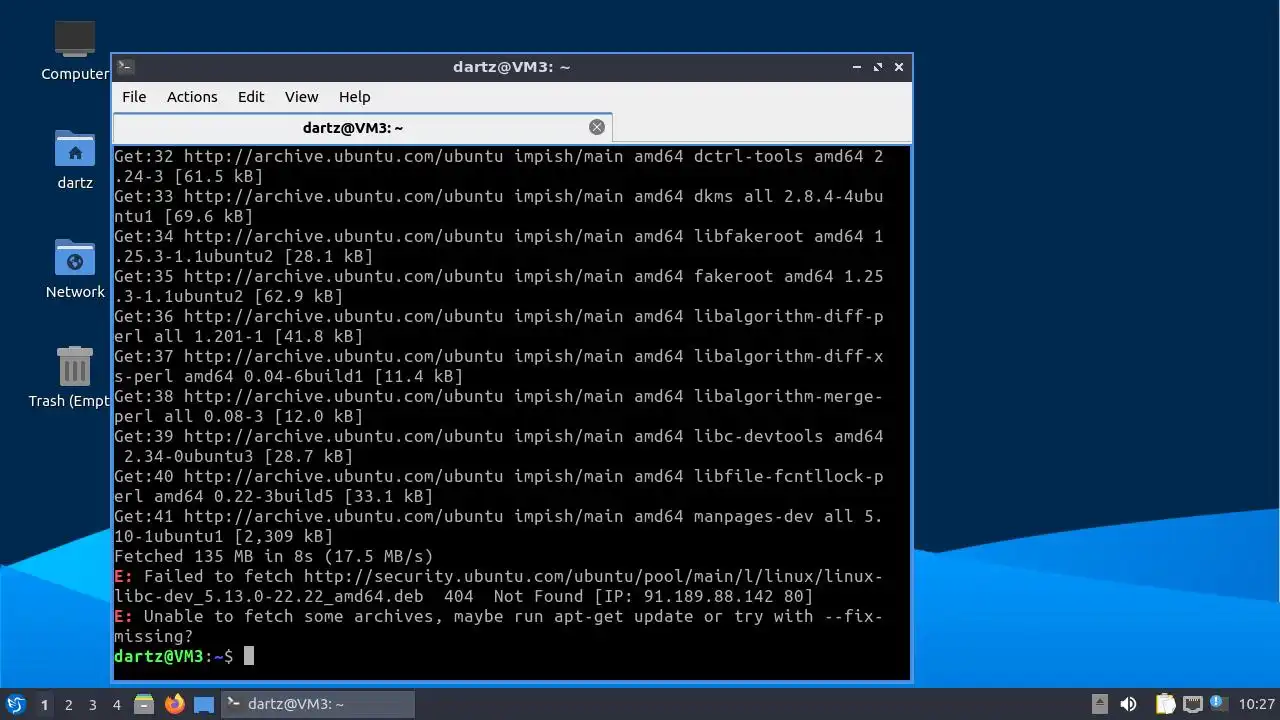Minimize the terminal window
Image resolution: width=1280 pixels, height=720 pixels.
click(x=857, y=67)
